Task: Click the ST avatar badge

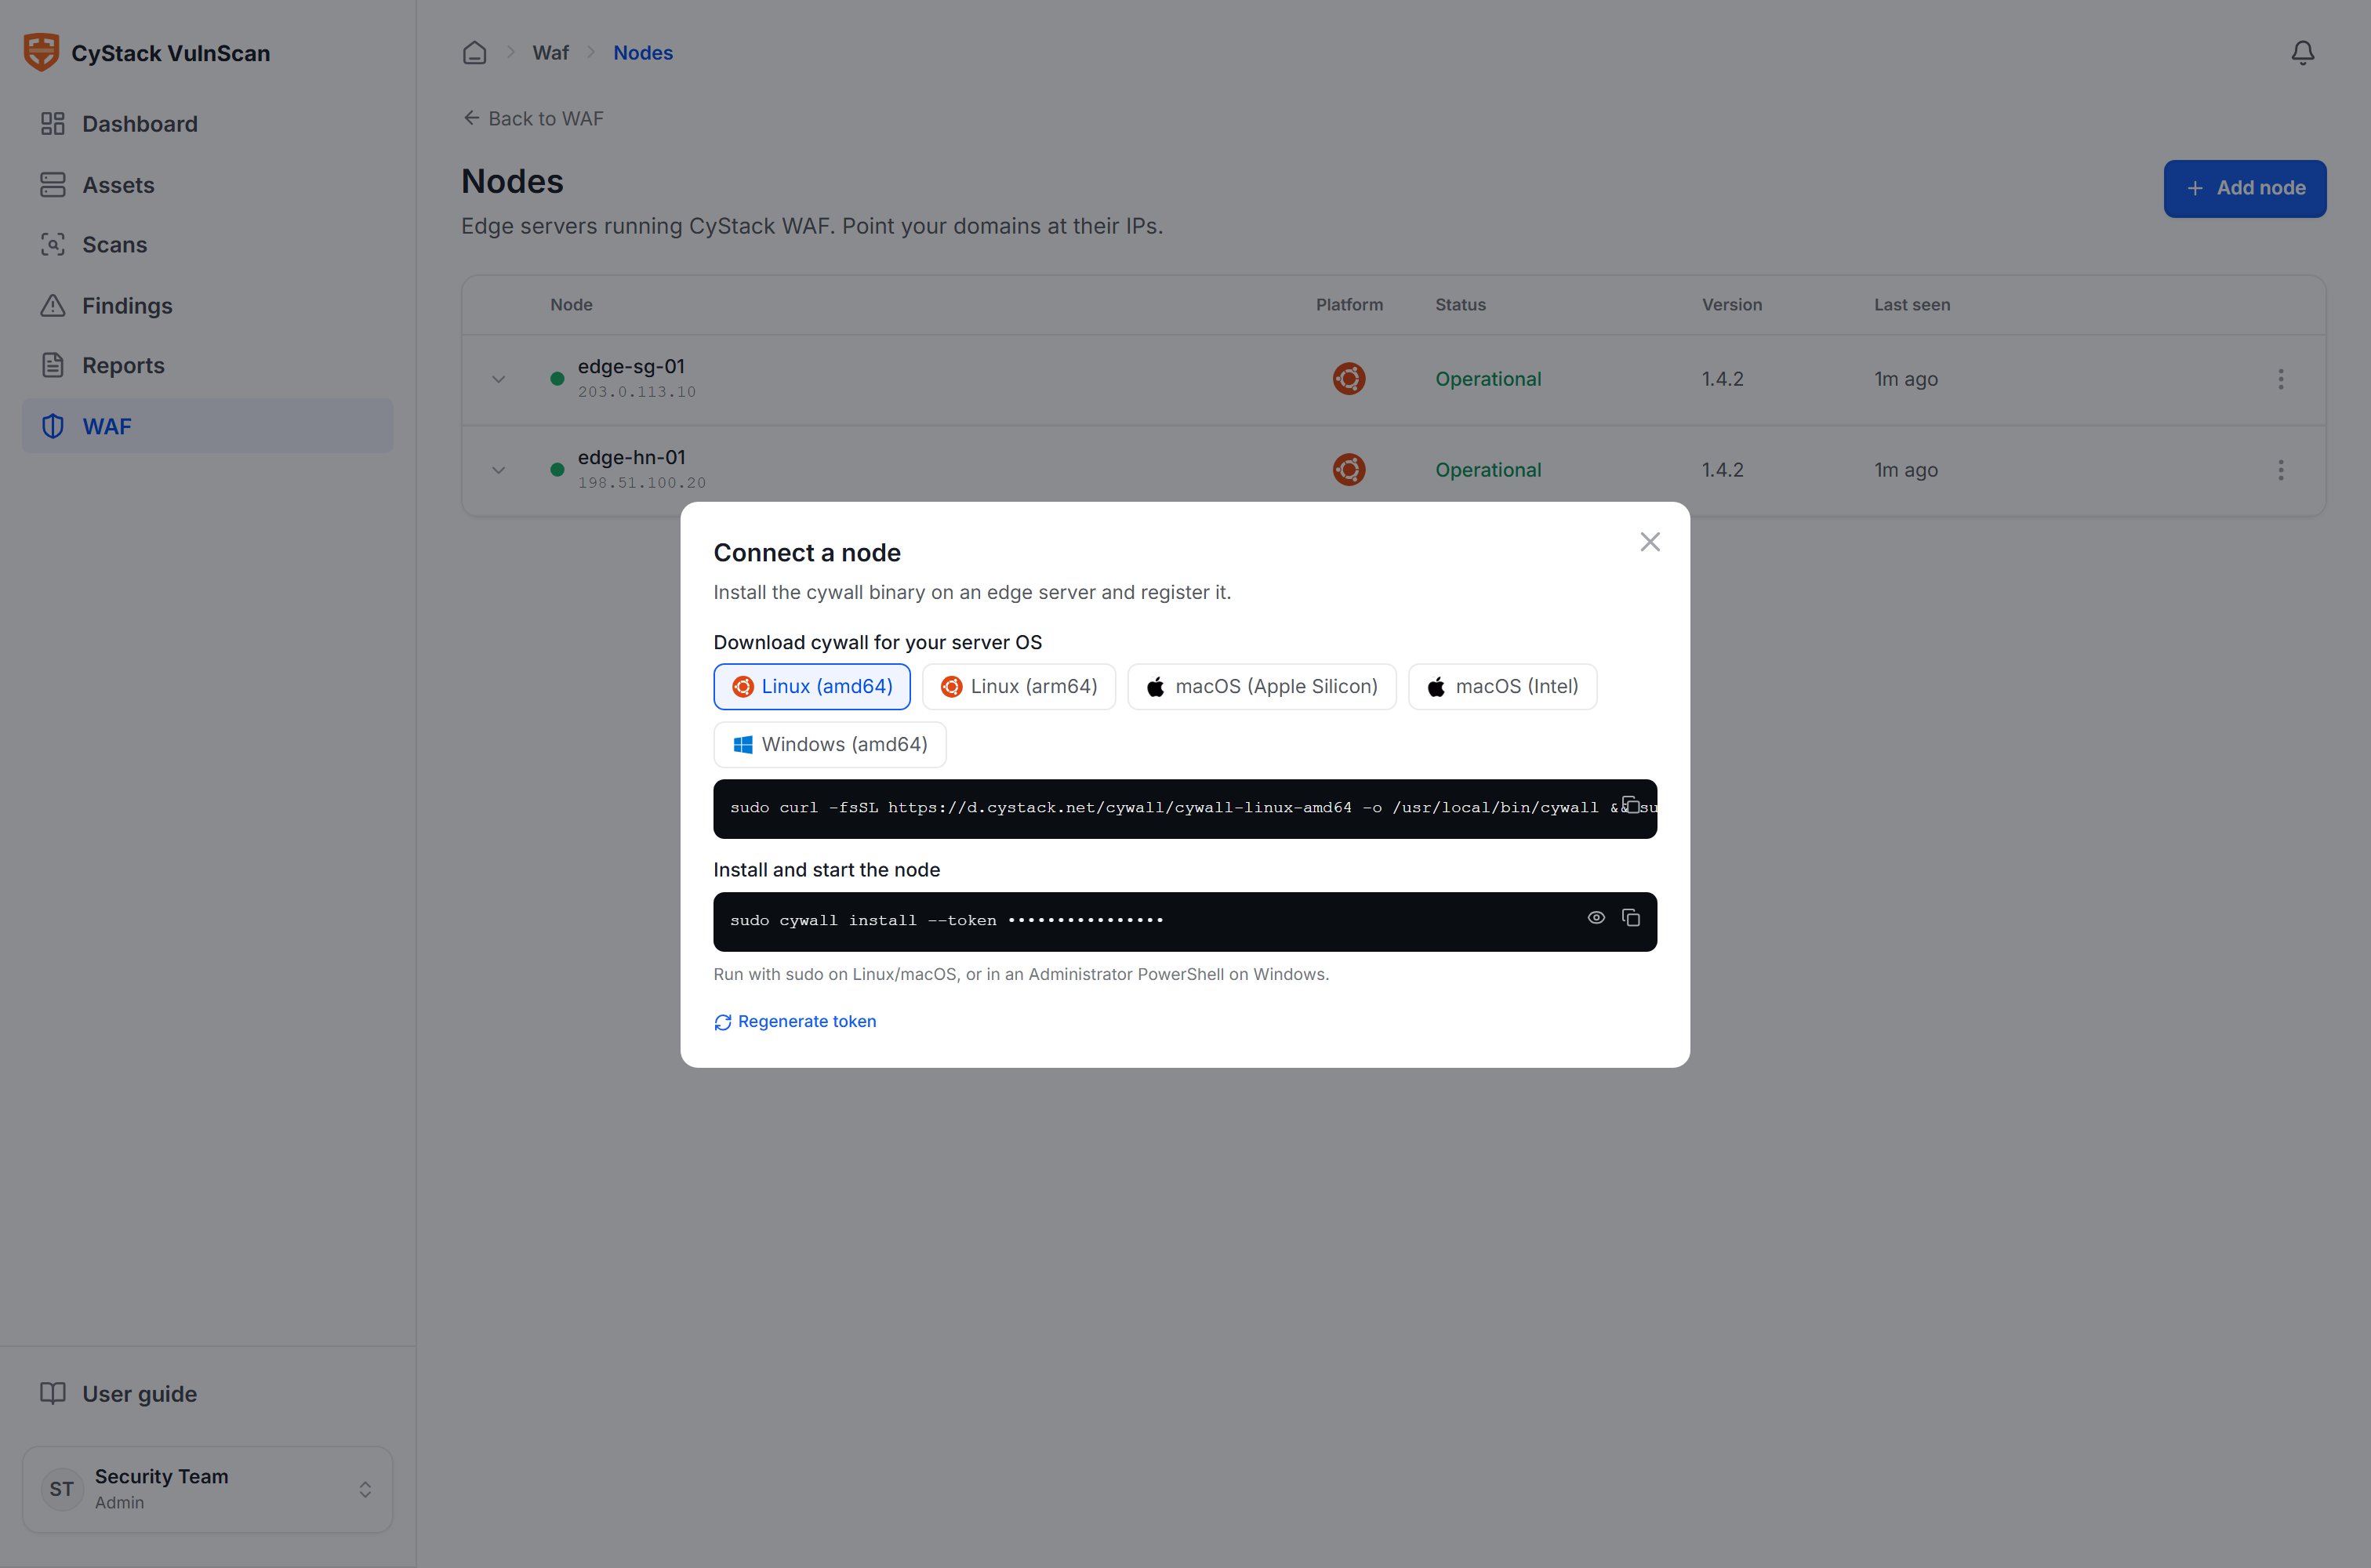Action: 62,1489
